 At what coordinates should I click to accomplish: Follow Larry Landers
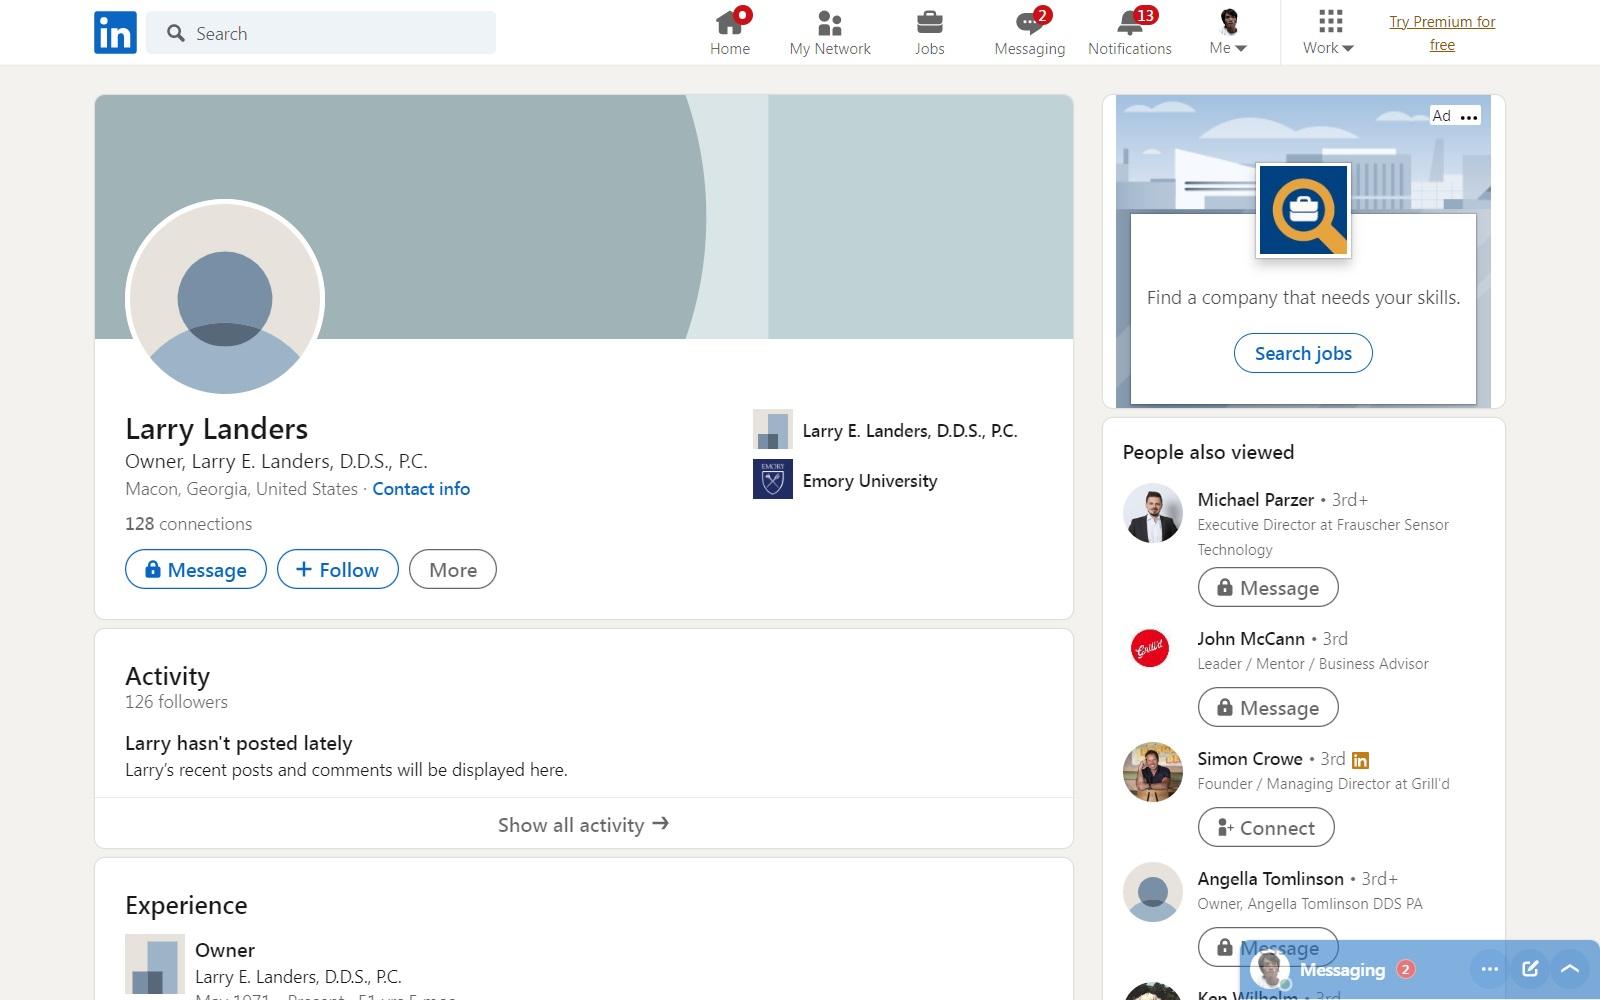(x=338, y=569)
